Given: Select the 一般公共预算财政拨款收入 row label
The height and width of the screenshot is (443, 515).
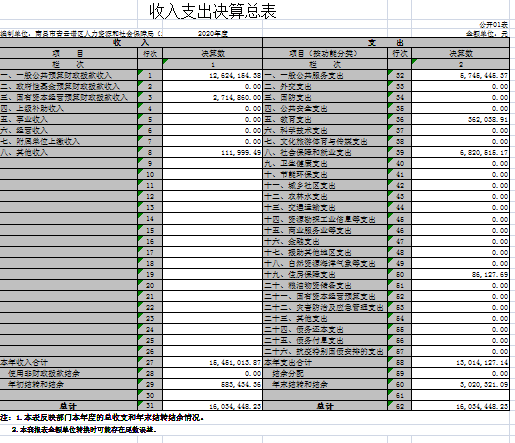Looking at the screenshot, I should point(69,75).
